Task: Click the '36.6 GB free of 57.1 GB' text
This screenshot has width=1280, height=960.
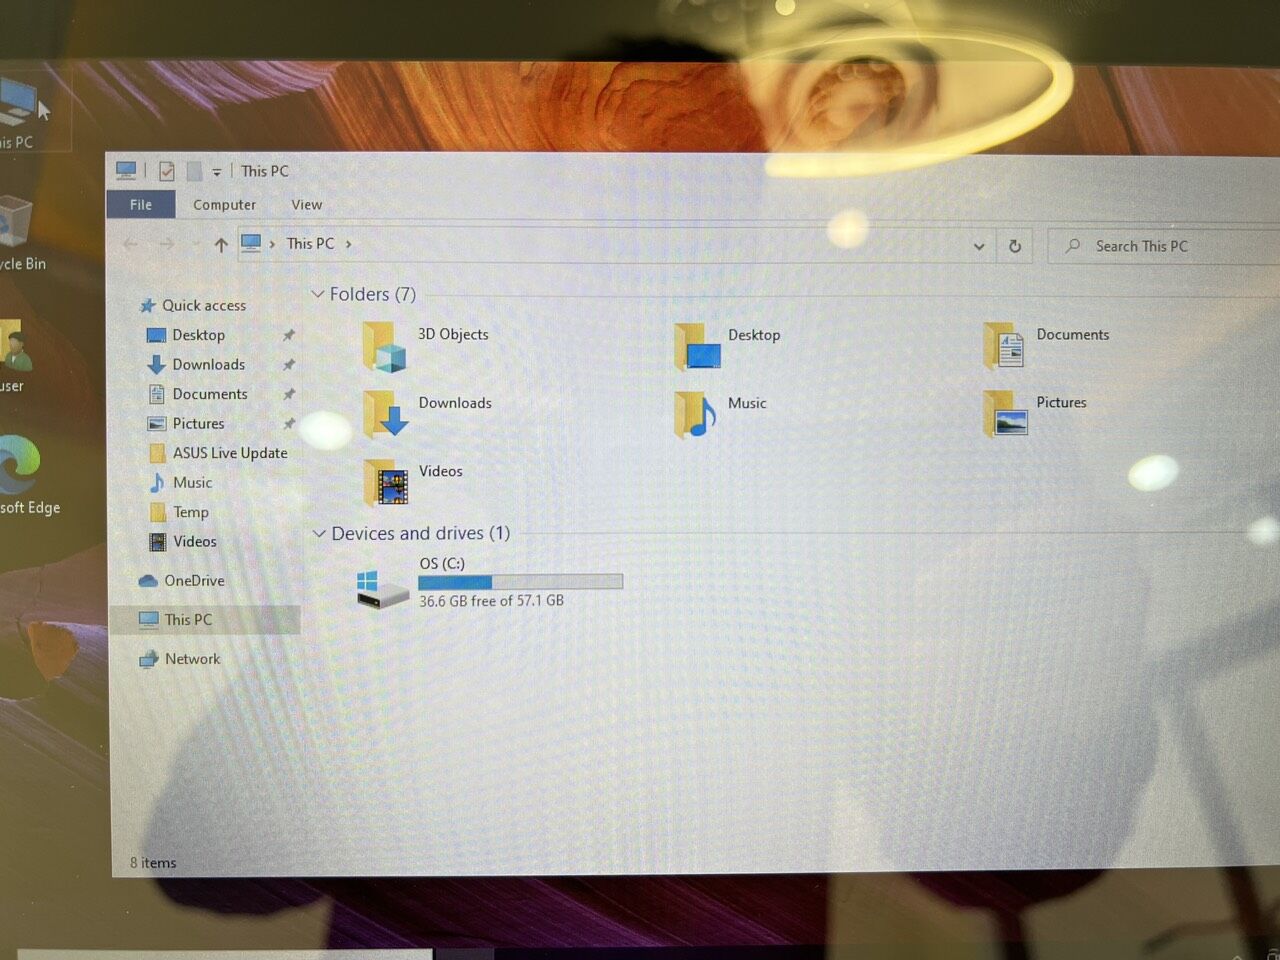Action: (x=491, y=601)
